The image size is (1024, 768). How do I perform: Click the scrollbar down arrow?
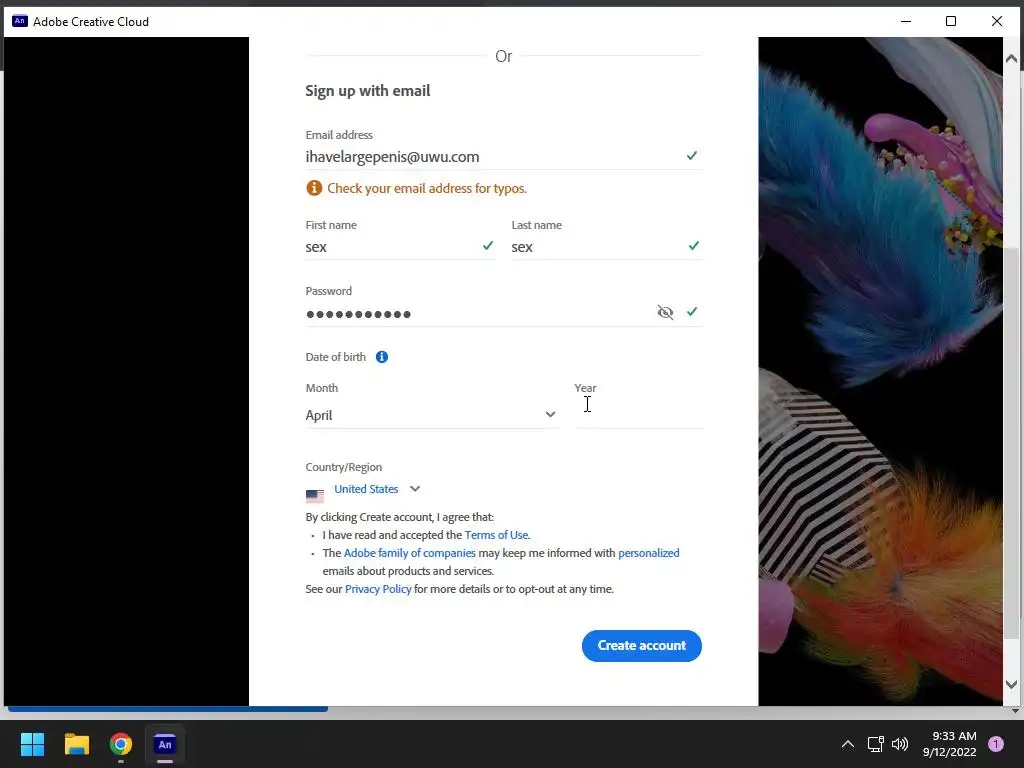[1011, 684]
